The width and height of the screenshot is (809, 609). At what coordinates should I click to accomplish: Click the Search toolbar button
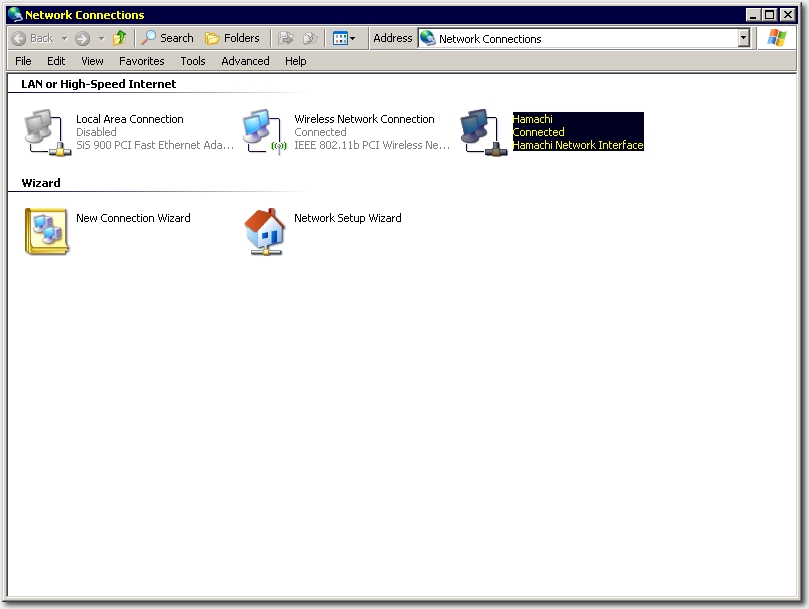click(x=167, y=38)
